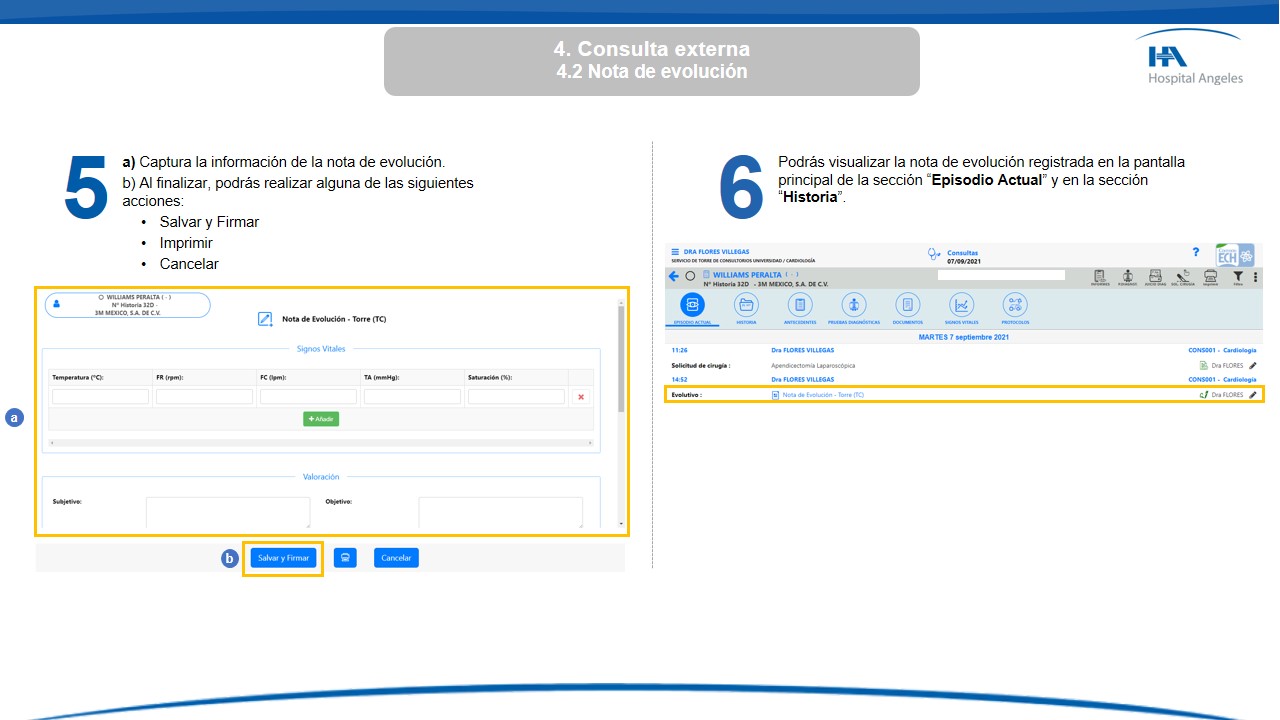Click the Protocolos icon
This screenshot has height=720, width=1280.
(1015, 306)
